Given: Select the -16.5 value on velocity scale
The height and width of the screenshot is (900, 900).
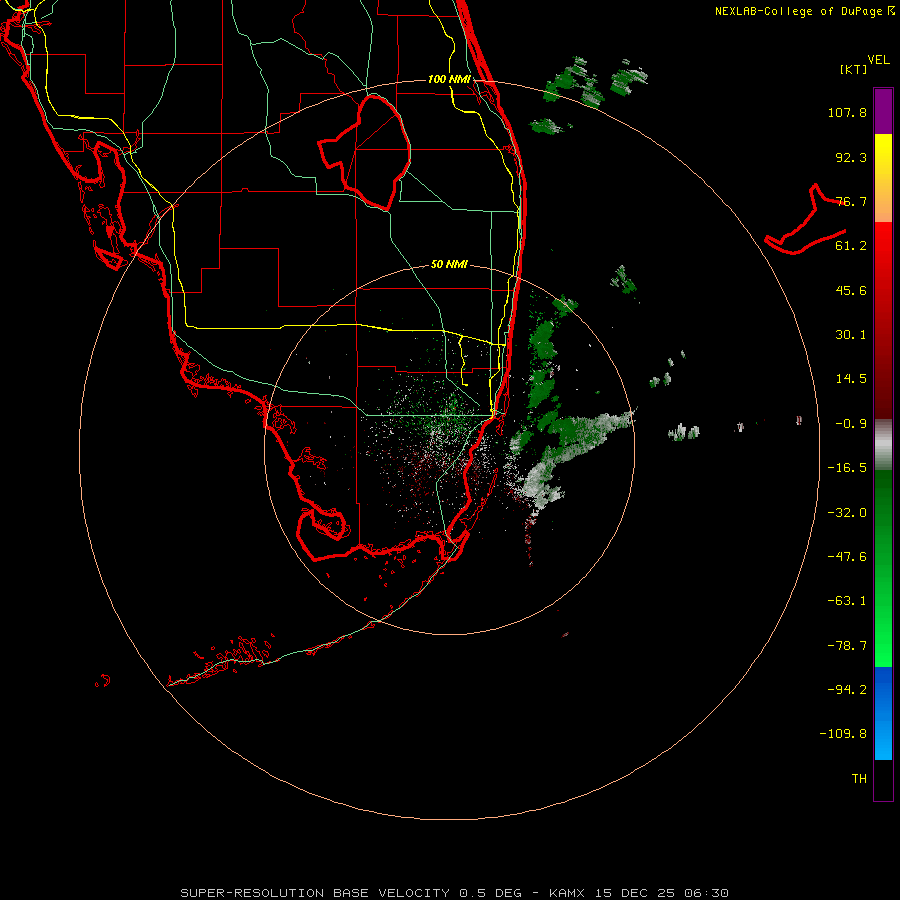Looking at the screenshot, I should pyautogui.click(x=847, y=468).
